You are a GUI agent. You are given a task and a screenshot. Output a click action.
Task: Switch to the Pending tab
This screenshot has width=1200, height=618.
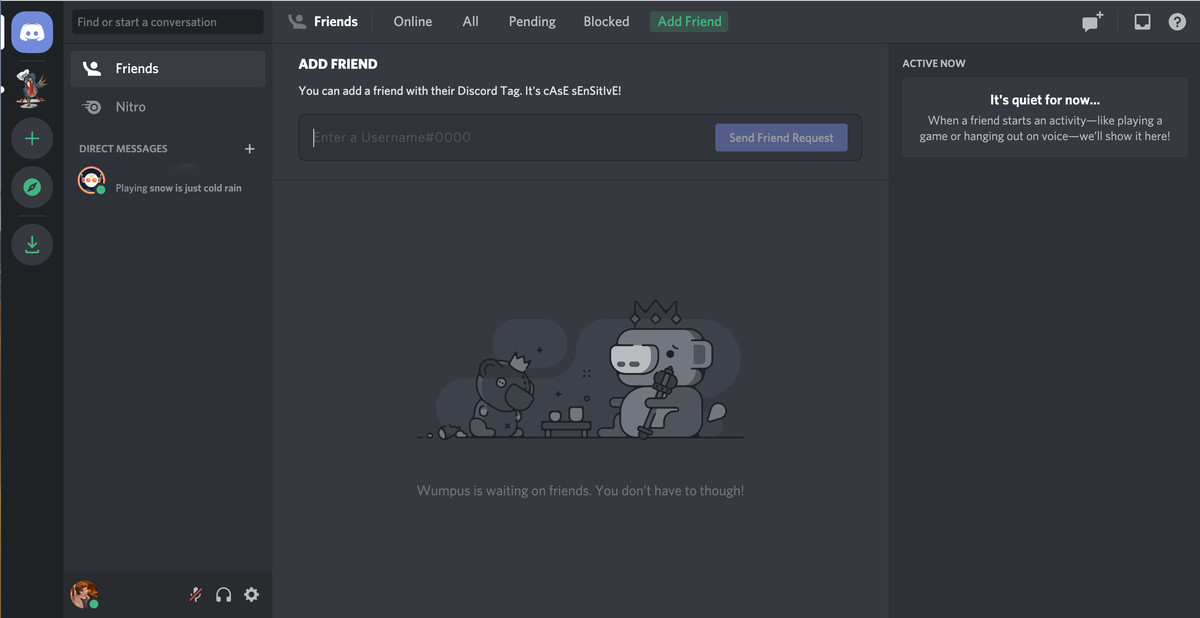click(531, 21)
